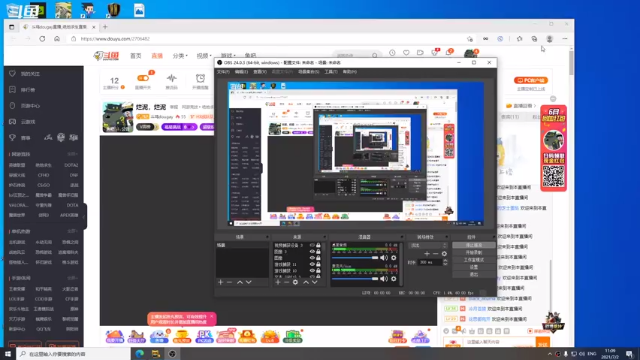This screenshot has height=360, width=640.
Task: Open the cloud gaming controller icon in sidebar
Action: click(x=12, y=122)
